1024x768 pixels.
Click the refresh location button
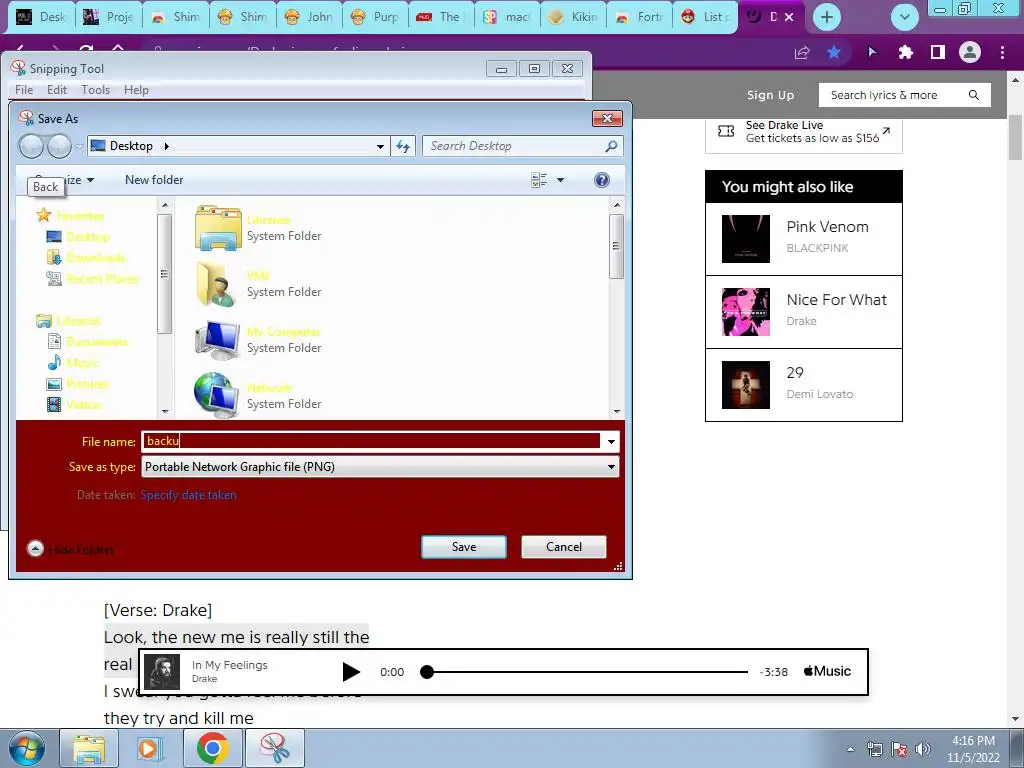coord(403,146)
